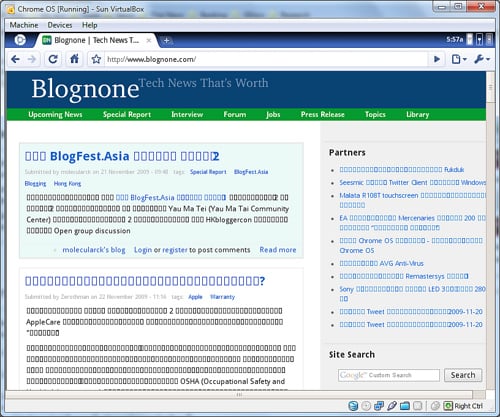Open the AVG Anti-Virus partner link

tap(381, 263)
